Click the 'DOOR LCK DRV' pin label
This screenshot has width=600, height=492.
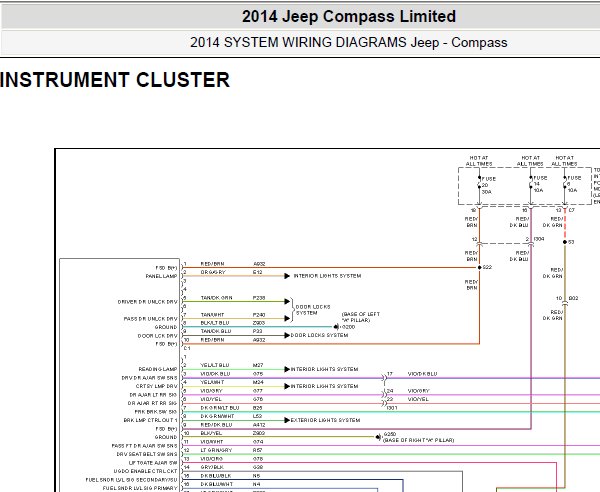click(157, 336)
